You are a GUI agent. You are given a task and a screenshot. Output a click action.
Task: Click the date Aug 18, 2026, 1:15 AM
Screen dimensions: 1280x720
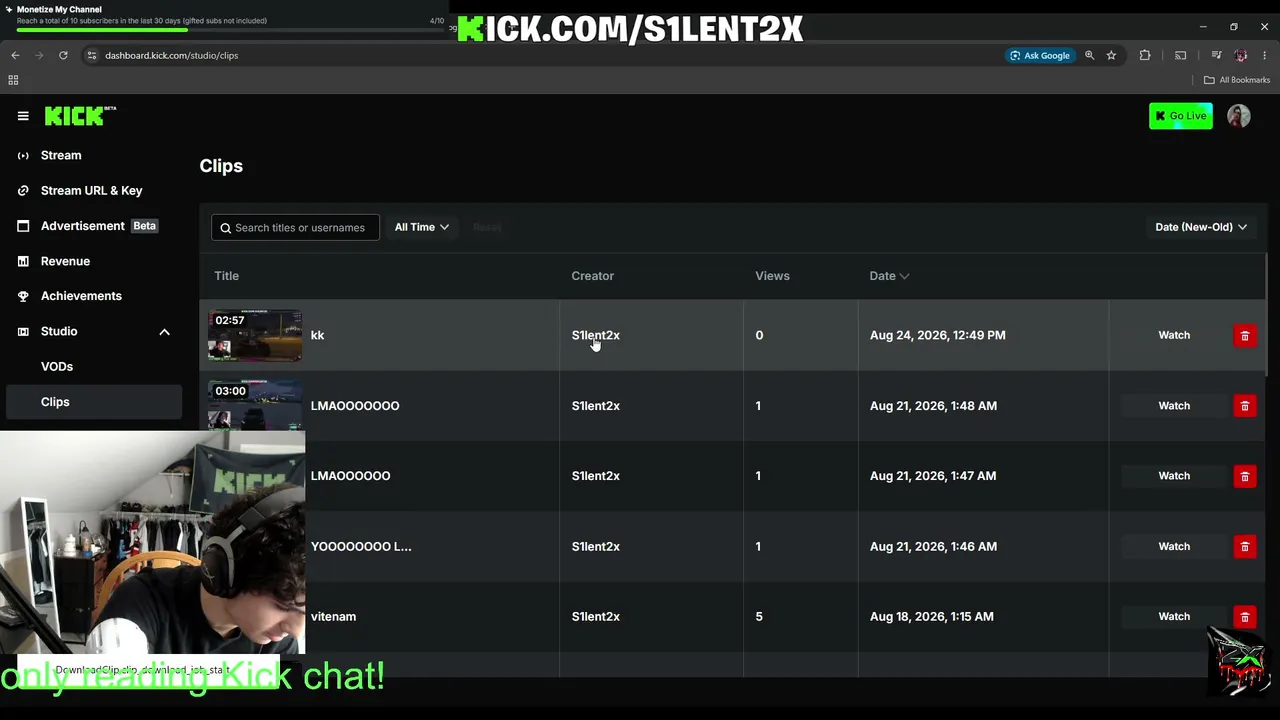point(932,617)
